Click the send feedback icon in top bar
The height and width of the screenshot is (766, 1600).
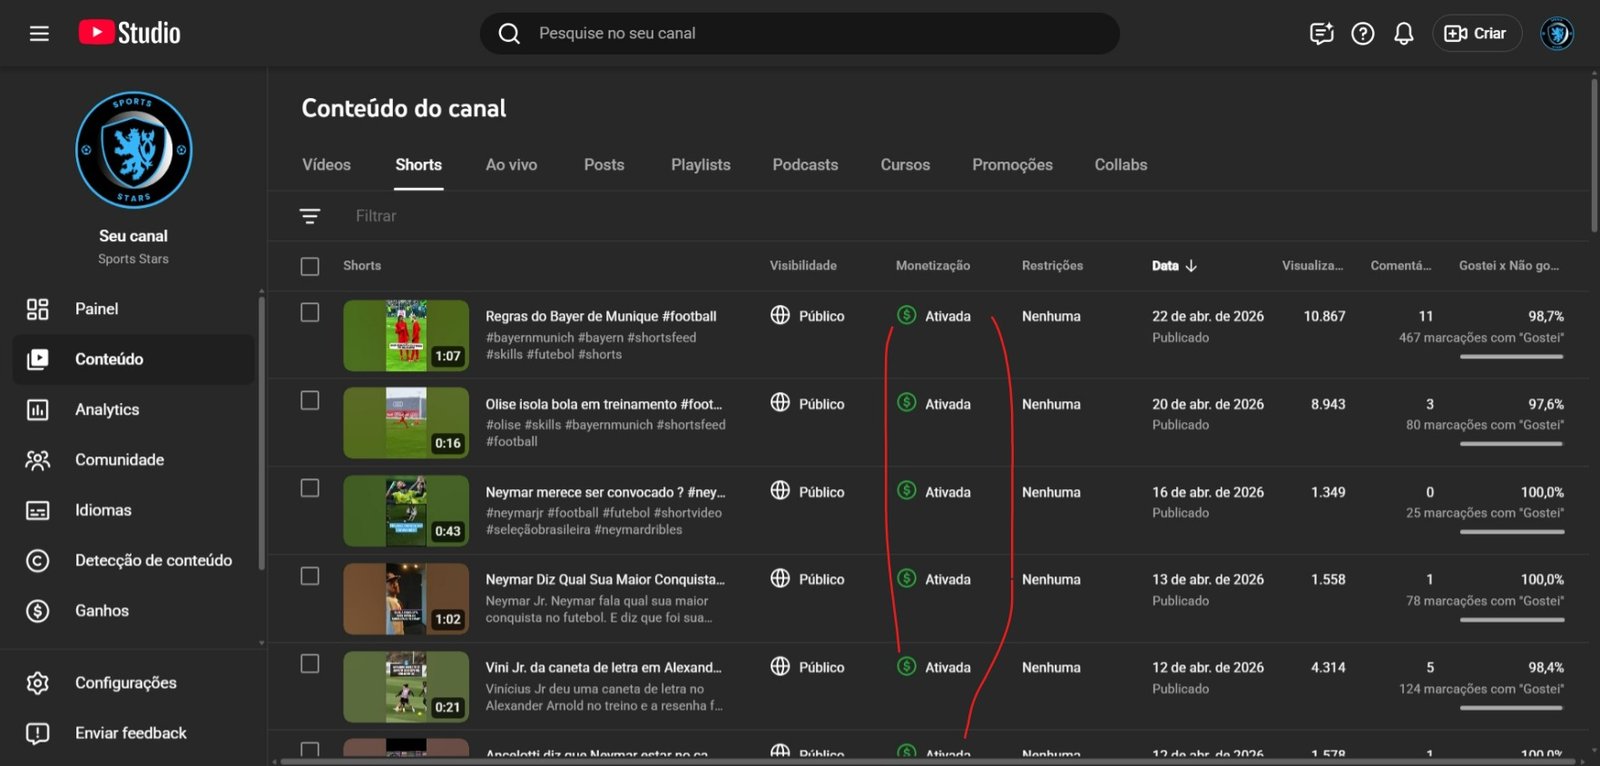[1321, 34]
